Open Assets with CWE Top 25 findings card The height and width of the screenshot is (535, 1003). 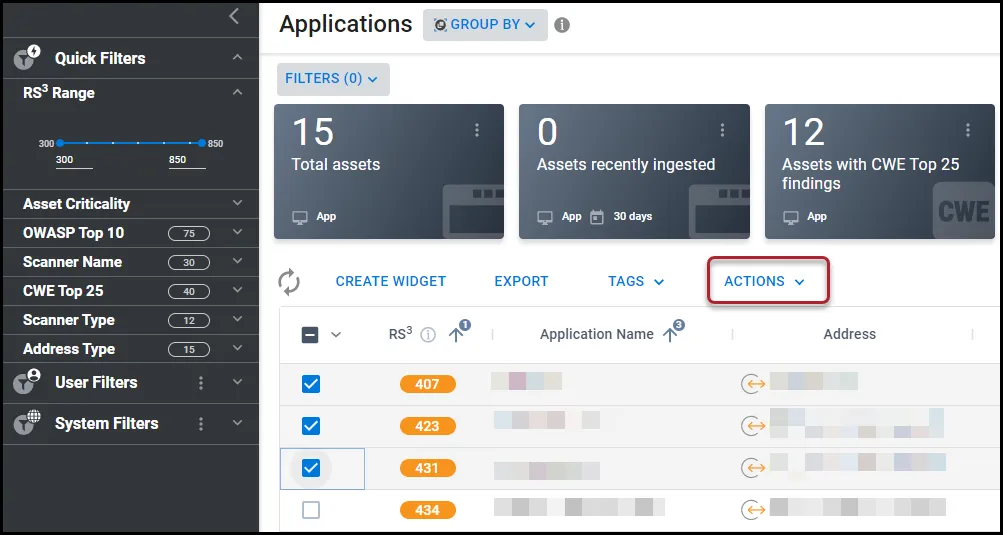point(880,172)
